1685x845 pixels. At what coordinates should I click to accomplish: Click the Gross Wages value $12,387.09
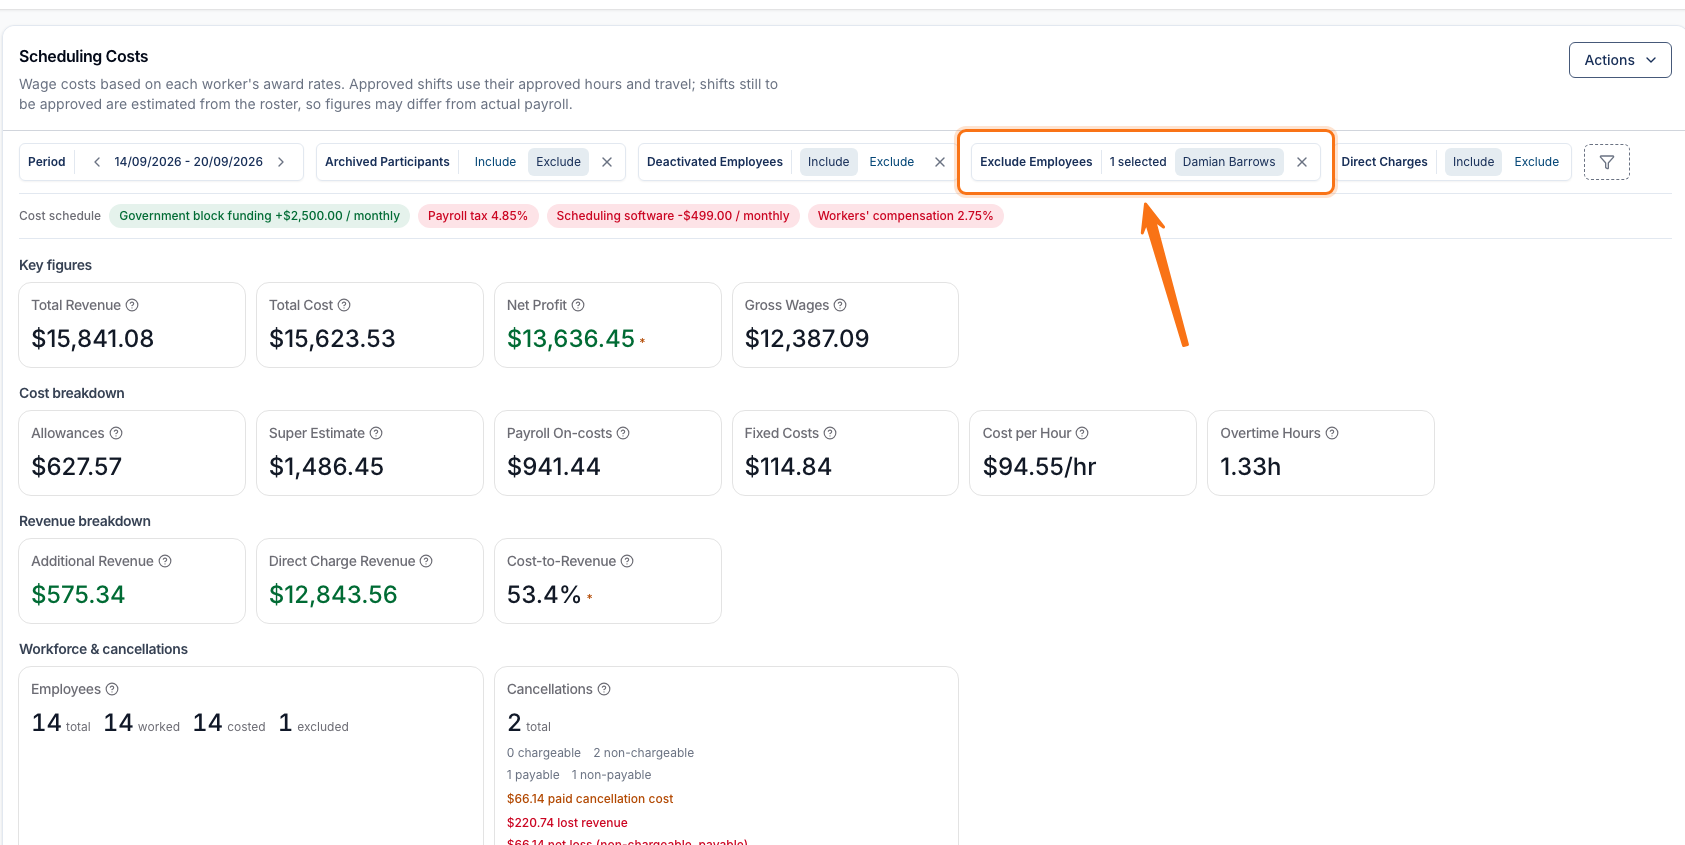click(x=807, y=339)
